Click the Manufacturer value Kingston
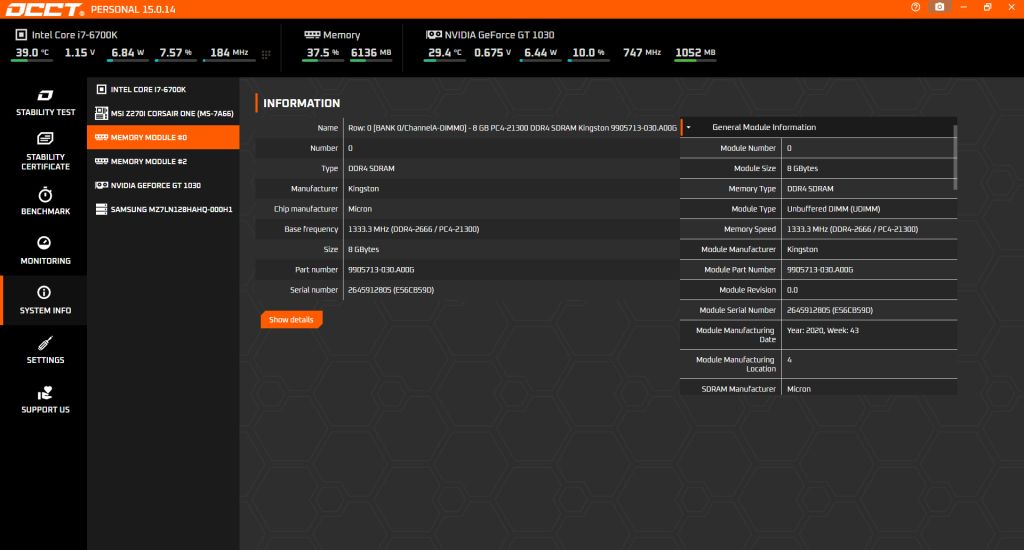Image resolution: width=1024 pixels, height=550 pixels. pos(363,189)
